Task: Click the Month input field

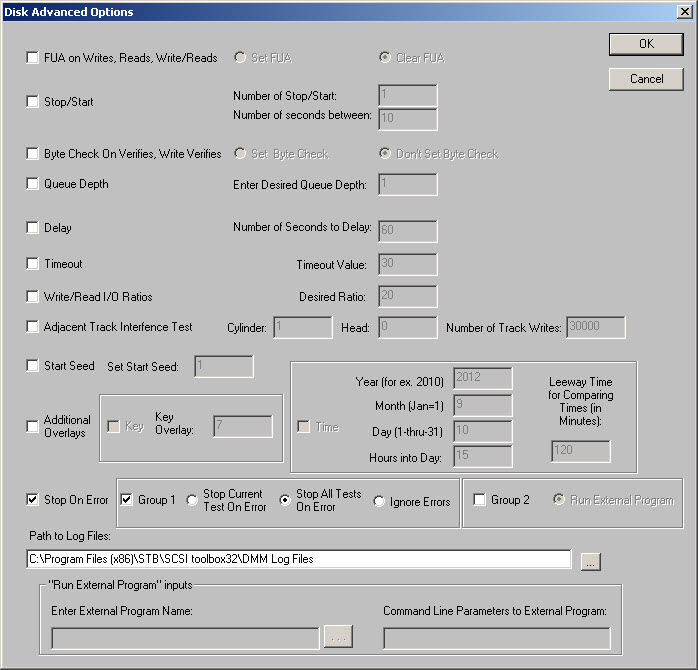Action: click(483, 405)
